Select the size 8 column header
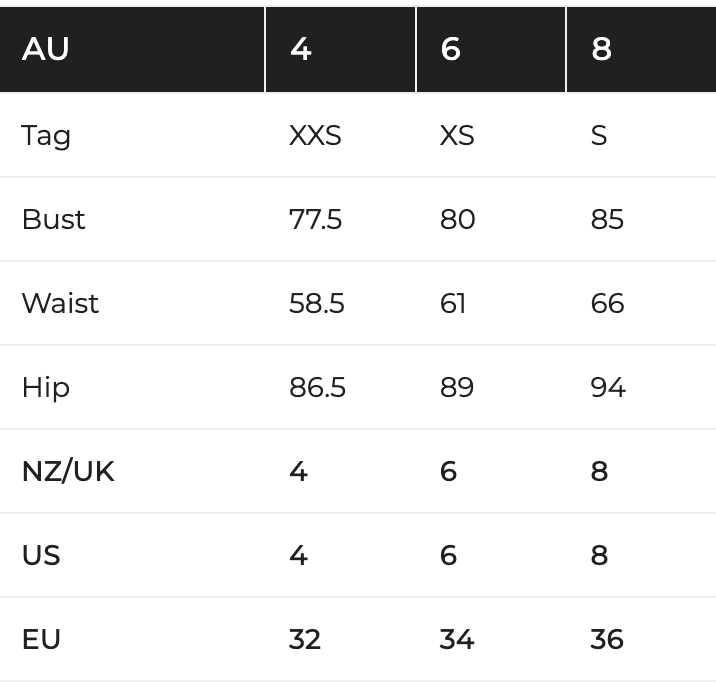 tap(642, 49)
